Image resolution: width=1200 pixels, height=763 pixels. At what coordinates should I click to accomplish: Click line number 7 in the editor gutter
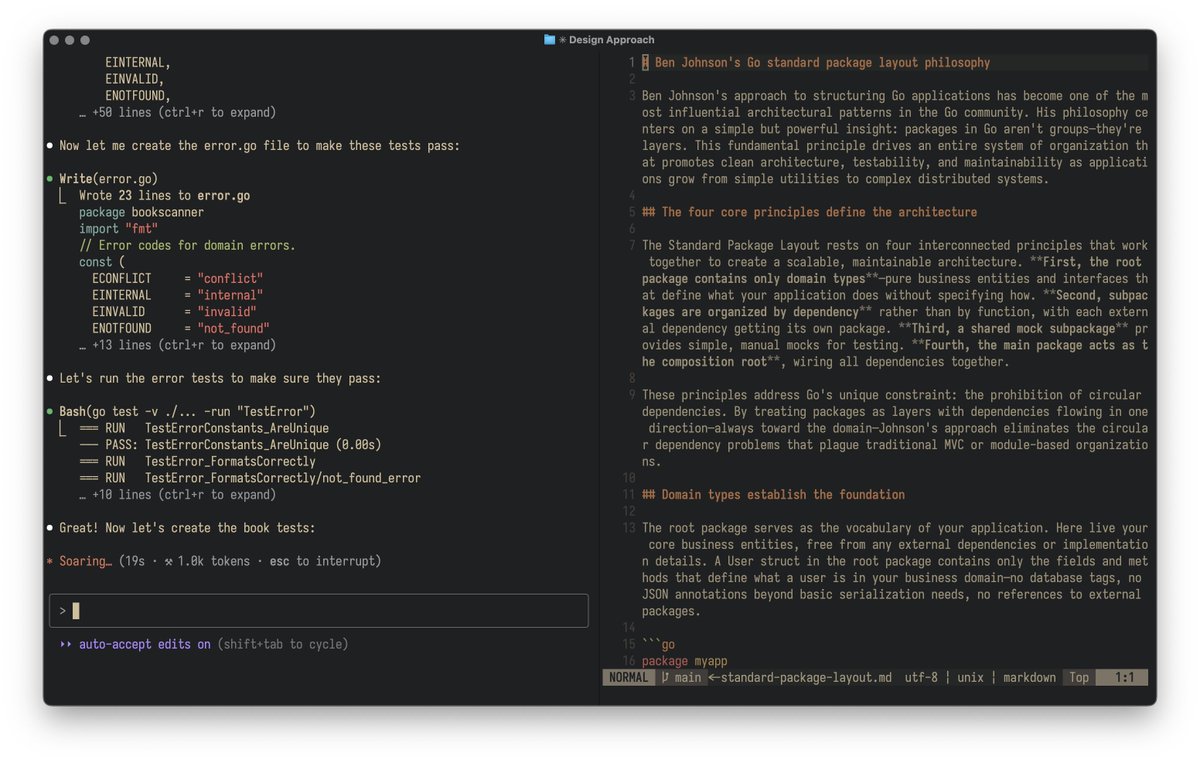click(x=631, y=245)
